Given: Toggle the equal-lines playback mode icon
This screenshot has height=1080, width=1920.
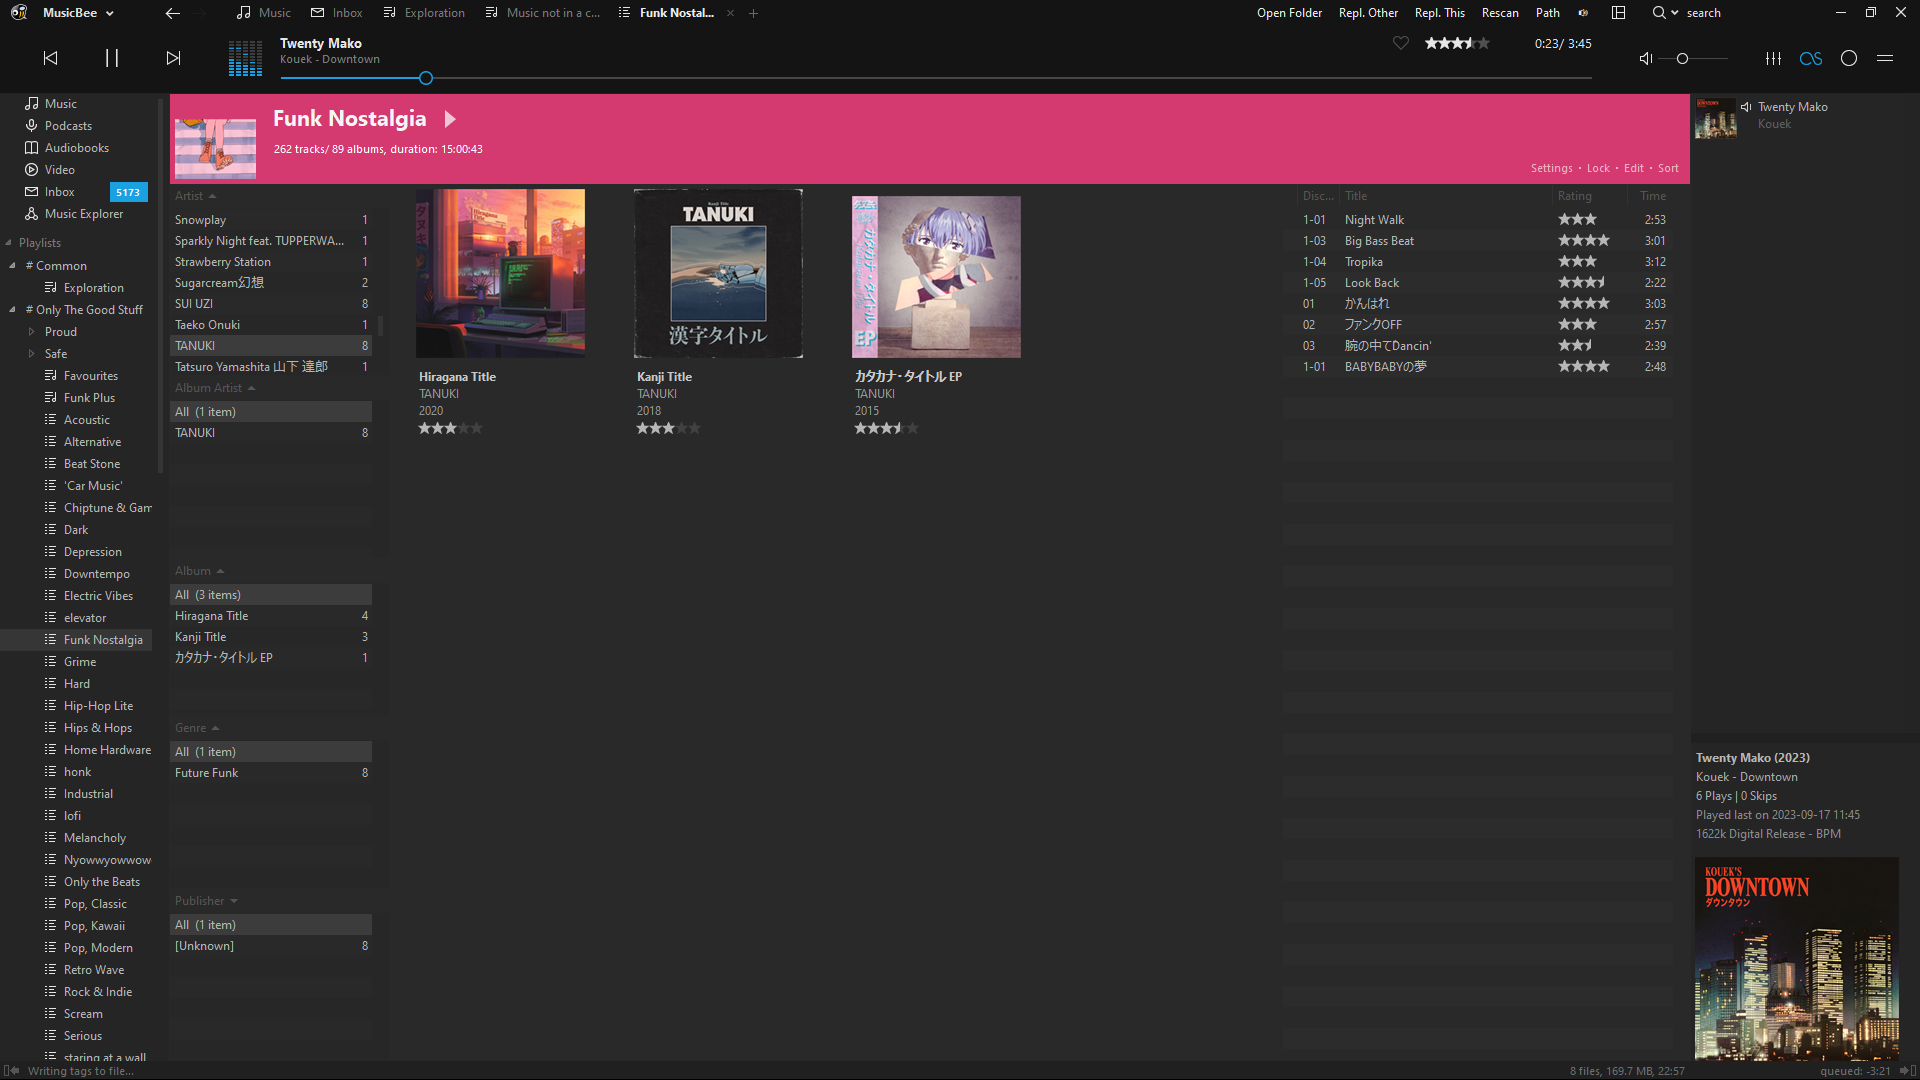Looking at the screenshot, I should tap(1885, 58).
